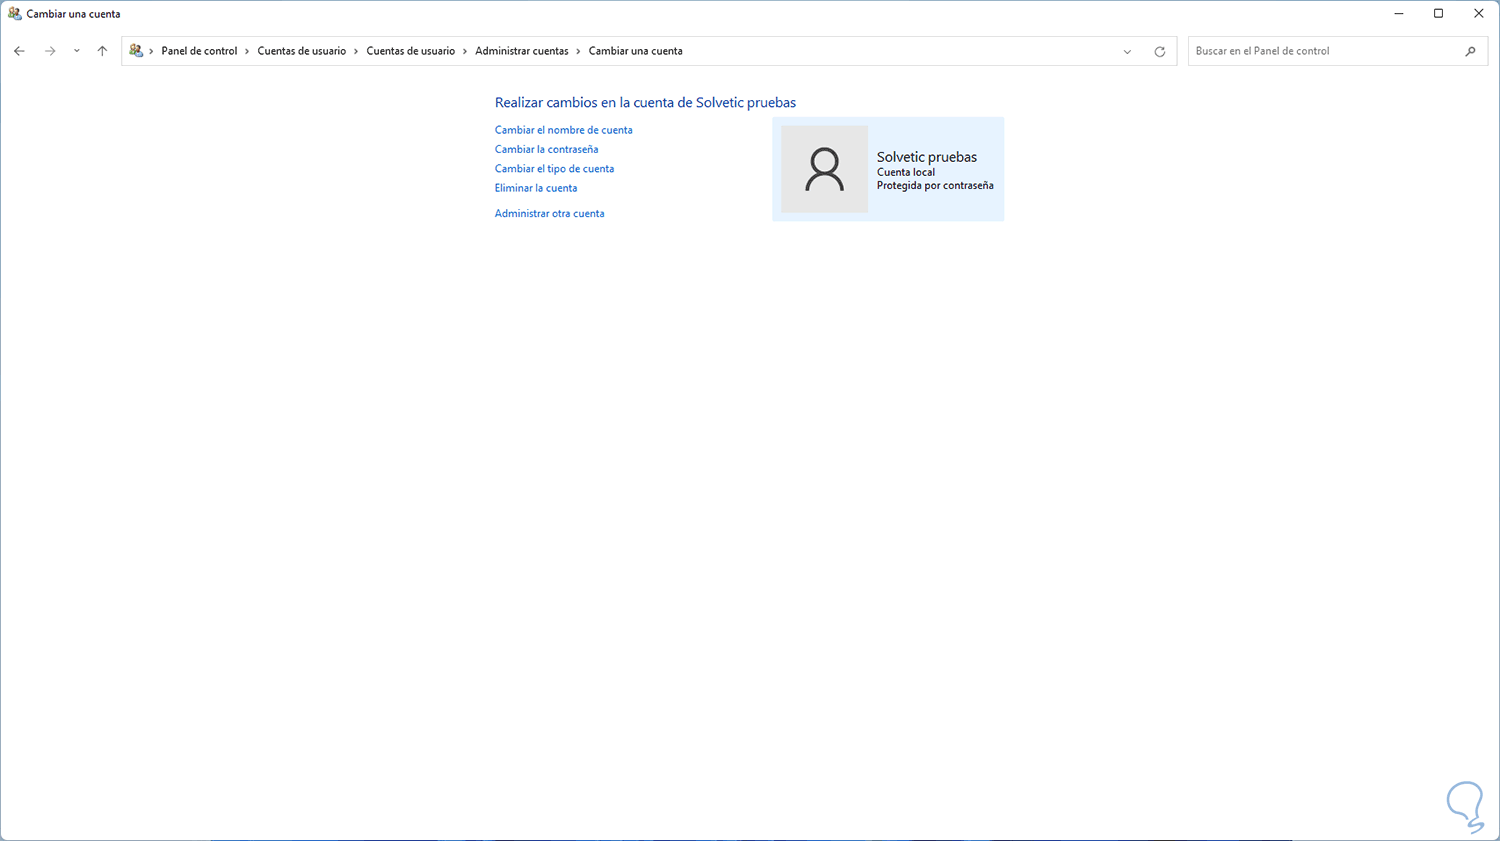Open second 'Cuentas de usuario' breadcrumb
1500x841 pixels.
click(410, 51)
